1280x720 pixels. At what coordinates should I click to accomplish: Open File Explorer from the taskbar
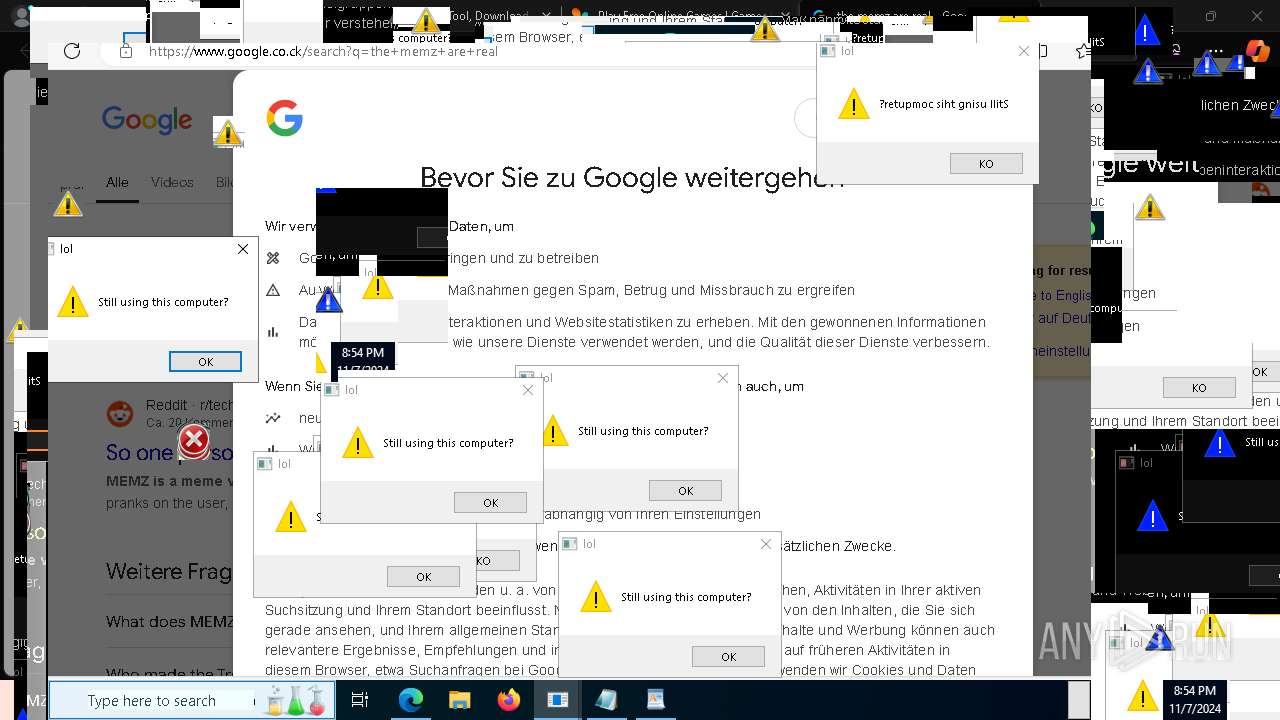[x=459, y=700]
